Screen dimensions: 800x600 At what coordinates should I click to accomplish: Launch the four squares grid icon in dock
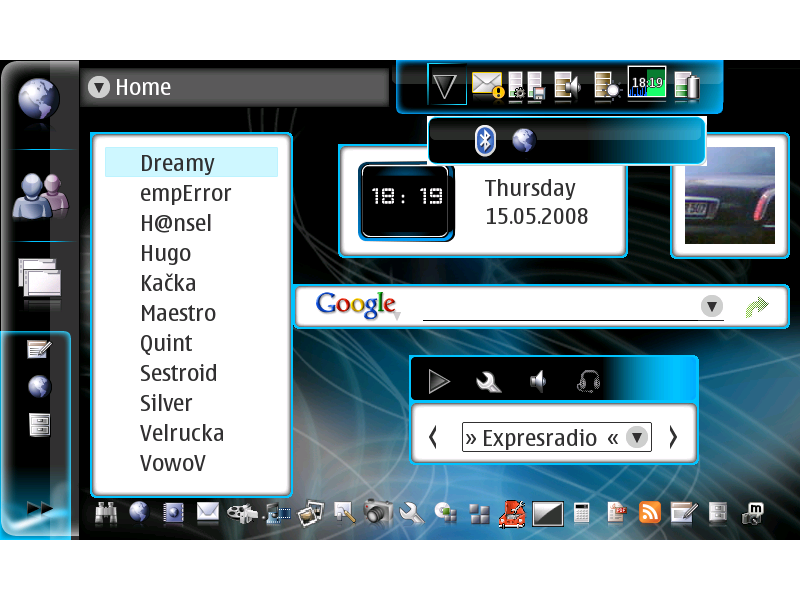tap(479, 514)
